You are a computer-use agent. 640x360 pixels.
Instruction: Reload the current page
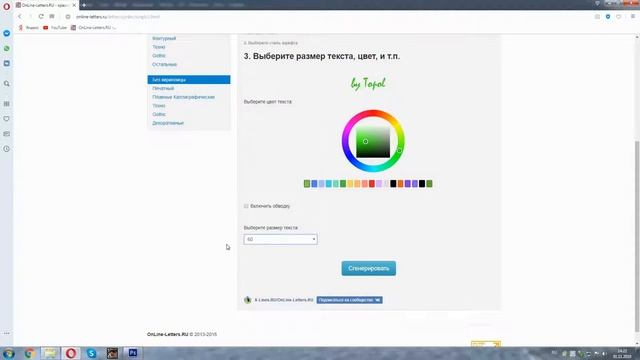[41, 17]
